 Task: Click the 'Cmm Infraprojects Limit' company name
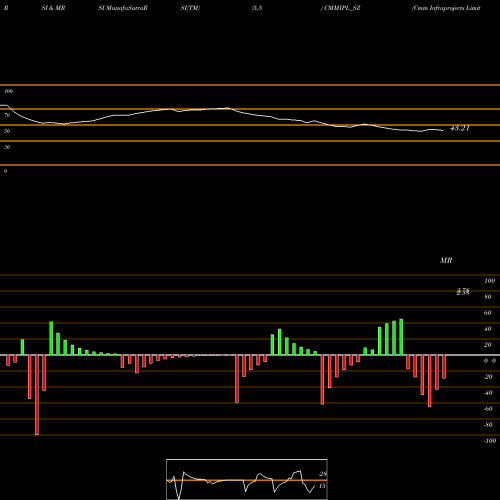tap(446, 8)
